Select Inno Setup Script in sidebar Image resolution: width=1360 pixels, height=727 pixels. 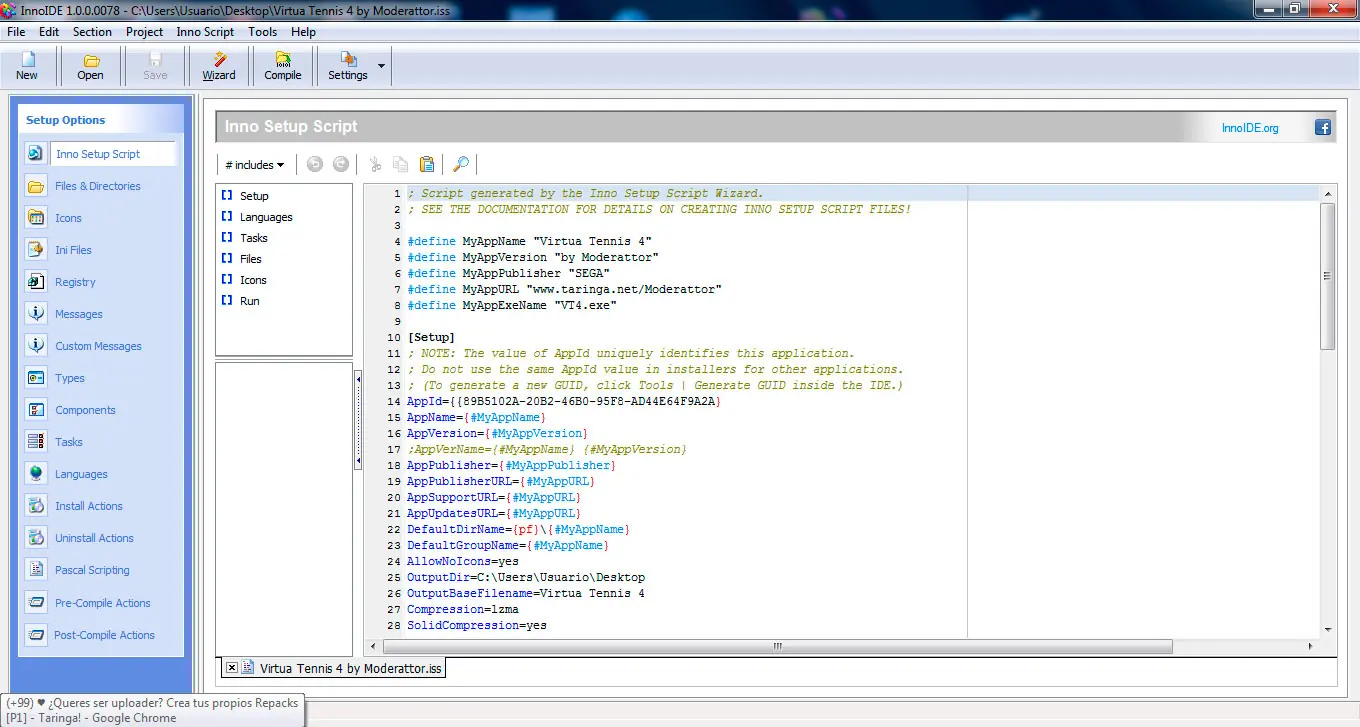click(100, 154)
